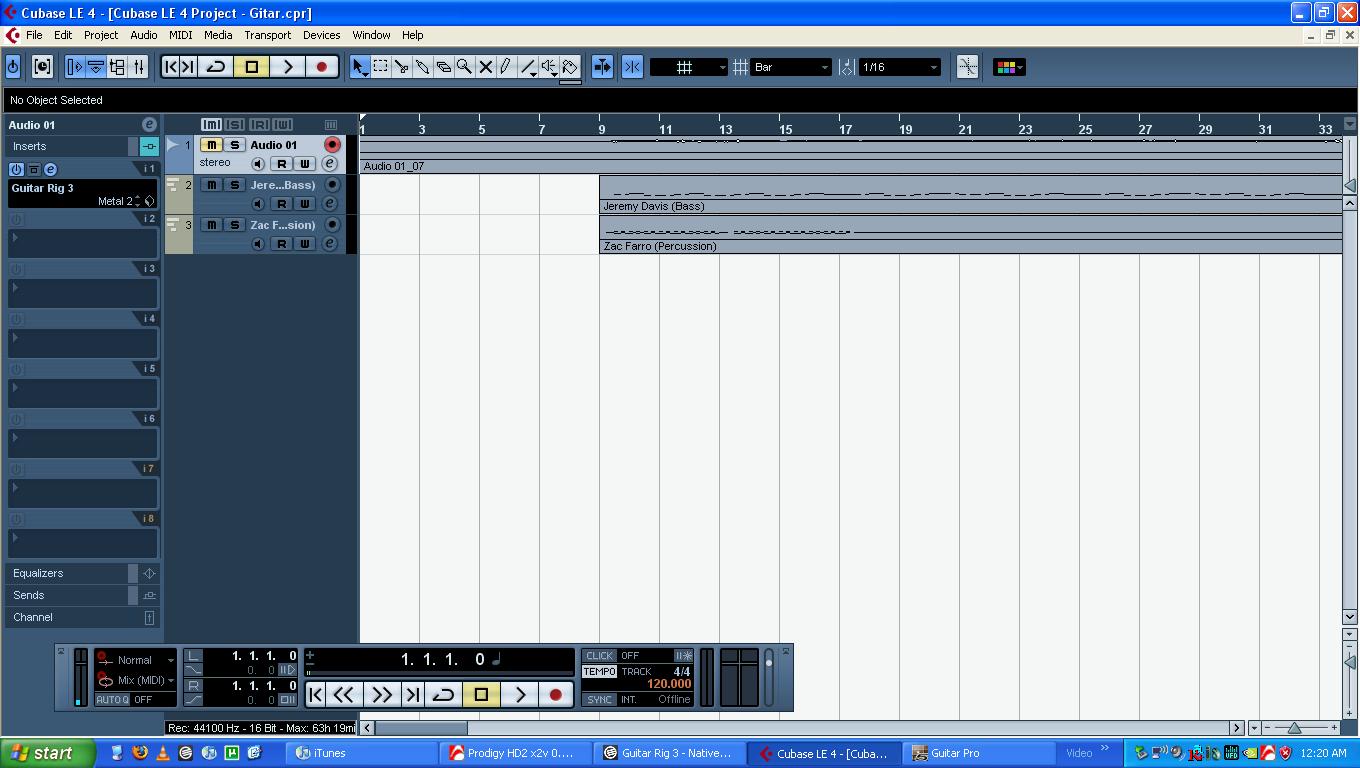This screenshot has height=768, width=1360.
Task: Open the File menu
Action: [x=34, y=35]
